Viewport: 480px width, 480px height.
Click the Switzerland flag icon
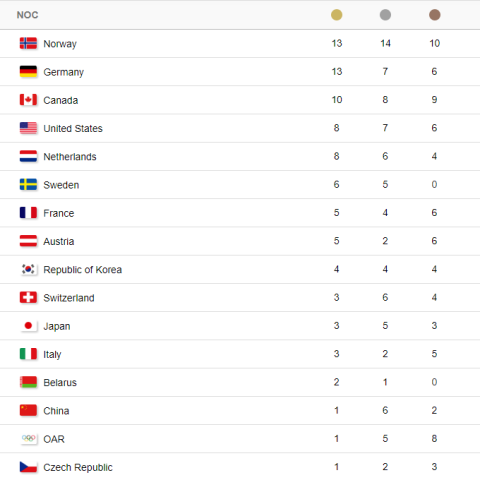28,298
